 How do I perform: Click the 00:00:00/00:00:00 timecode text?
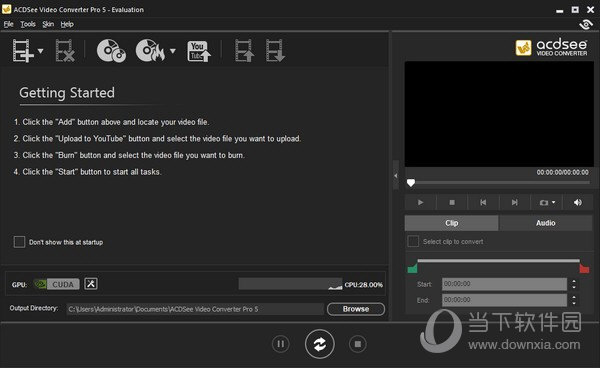click(x=562, y=173)
